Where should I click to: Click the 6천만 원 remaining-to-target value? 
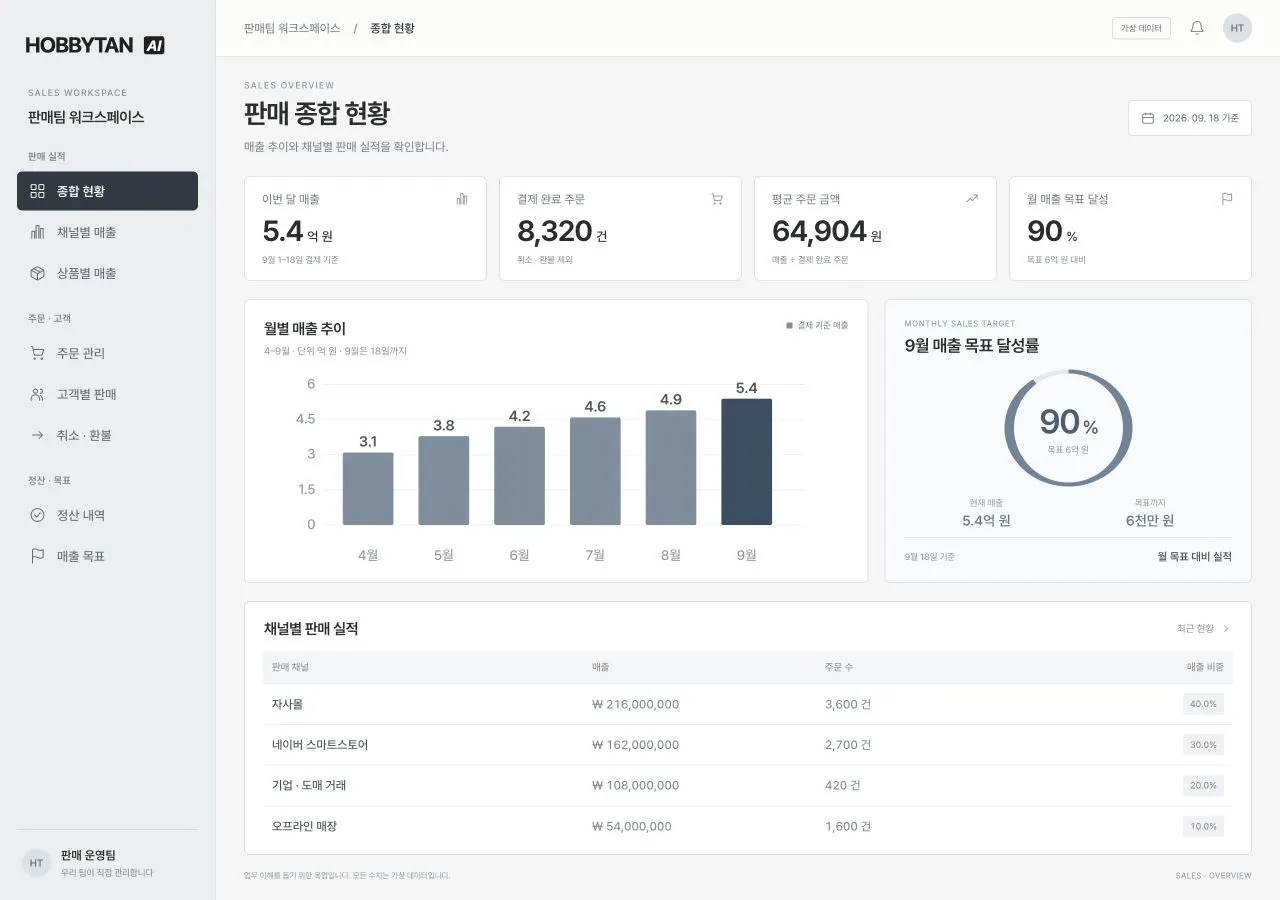(1150, 520)
